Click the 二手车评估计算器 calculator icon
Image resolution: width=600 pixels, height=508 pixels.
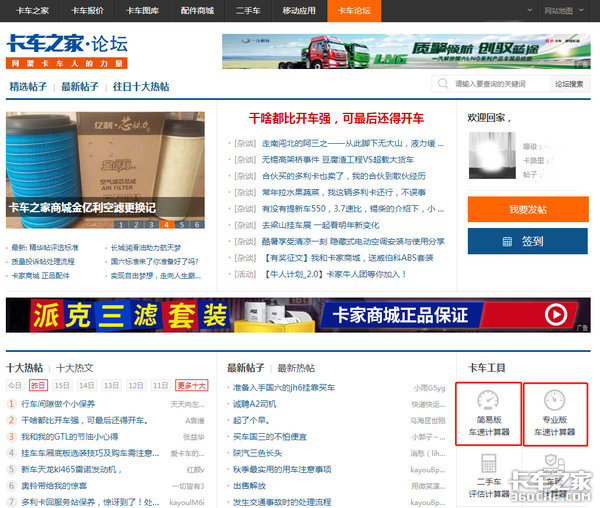tap(488, 474)
